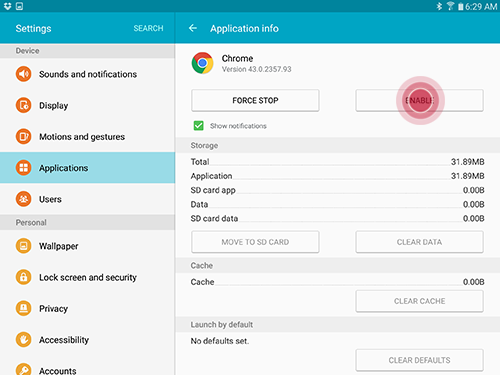Screen dimensions: 500x375
Task: Tap the battery icon in status bar
Action: coord(461,6)
